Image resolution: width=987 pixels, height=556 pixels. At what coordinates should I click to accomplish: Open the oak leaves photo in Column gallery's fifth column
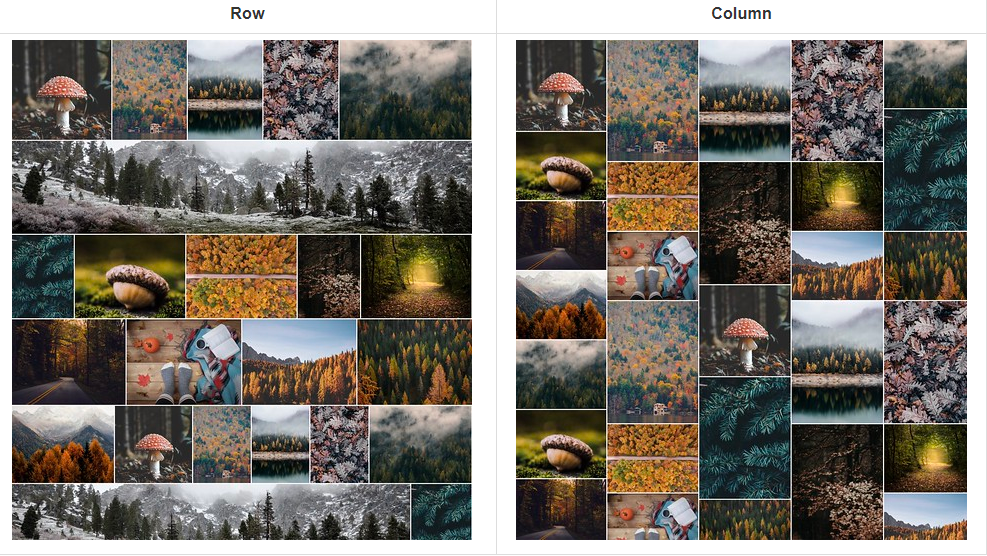point(925,362)
